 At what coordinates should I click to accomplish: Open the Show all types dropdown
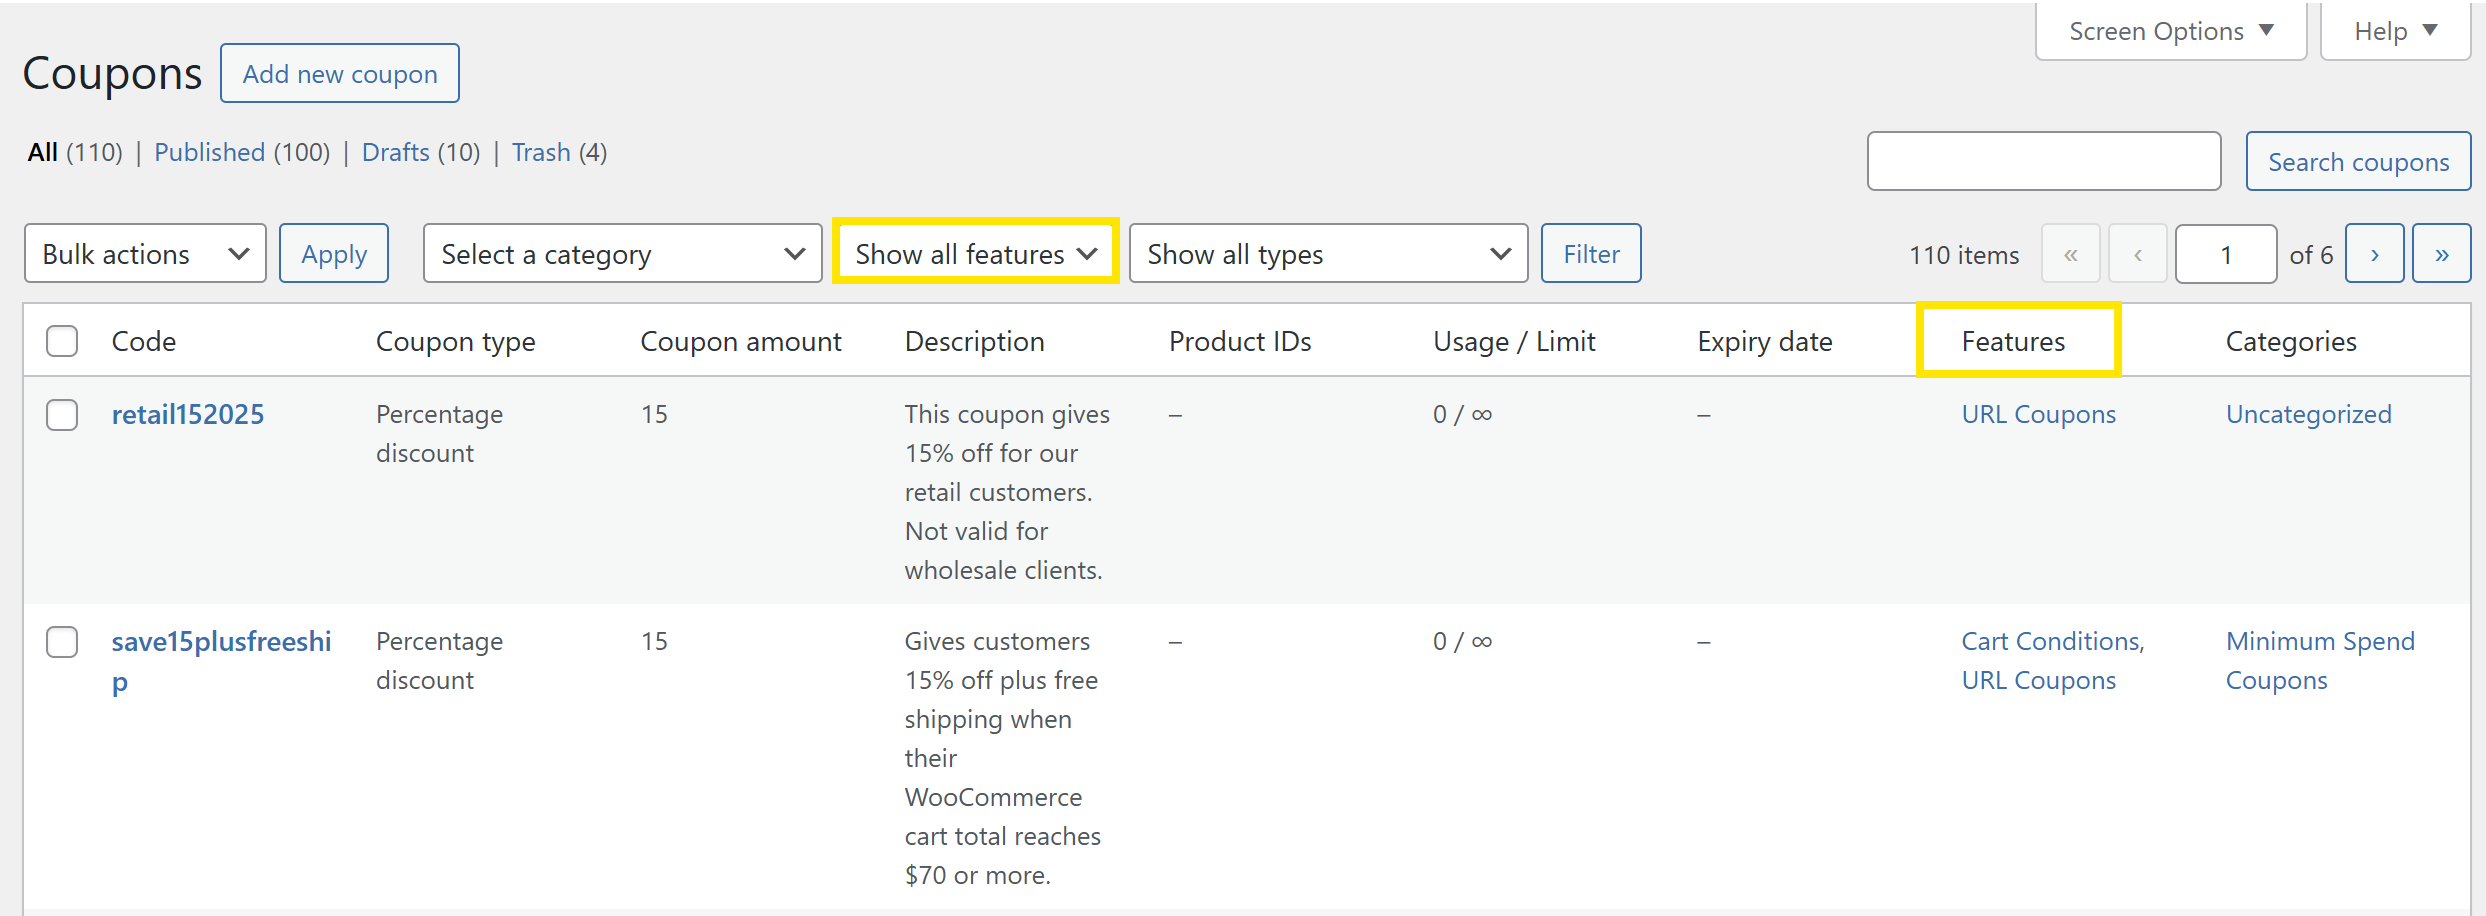tap(1327, 254)
